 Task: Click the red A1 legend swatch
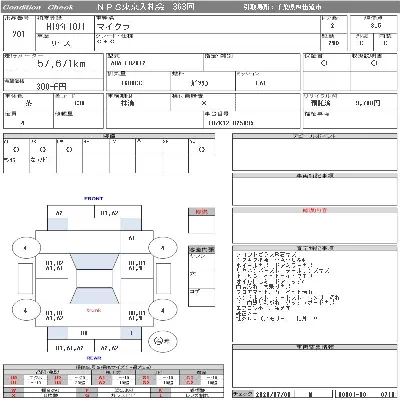coord(102,378)
